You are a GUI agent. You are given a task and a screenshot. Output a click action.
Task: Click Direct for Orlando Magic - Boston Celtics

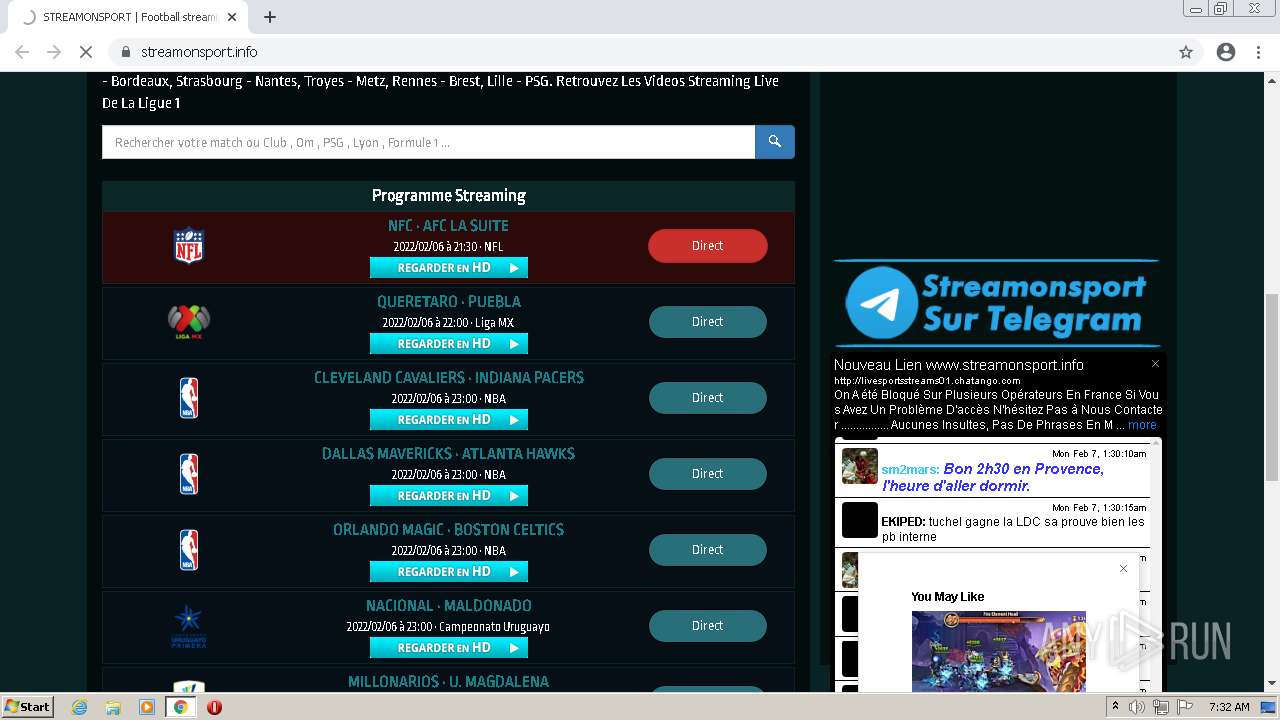pyautogui.click(x=708, y=550)
